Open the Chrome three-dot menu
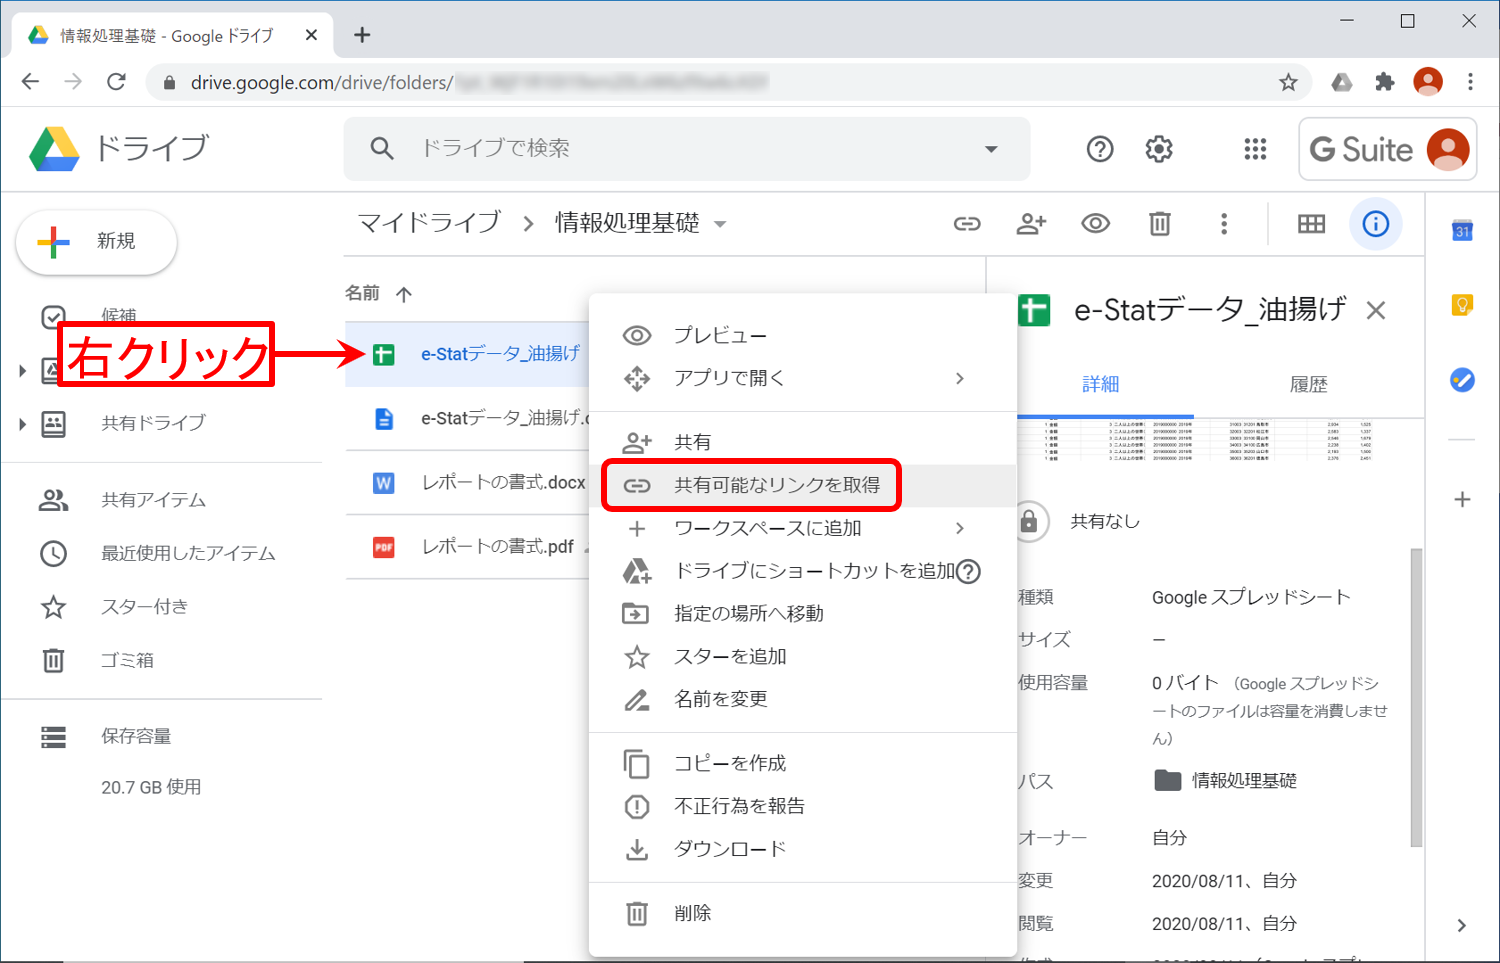This screenshot has width=1500, height=963. tap(1470, 82)
